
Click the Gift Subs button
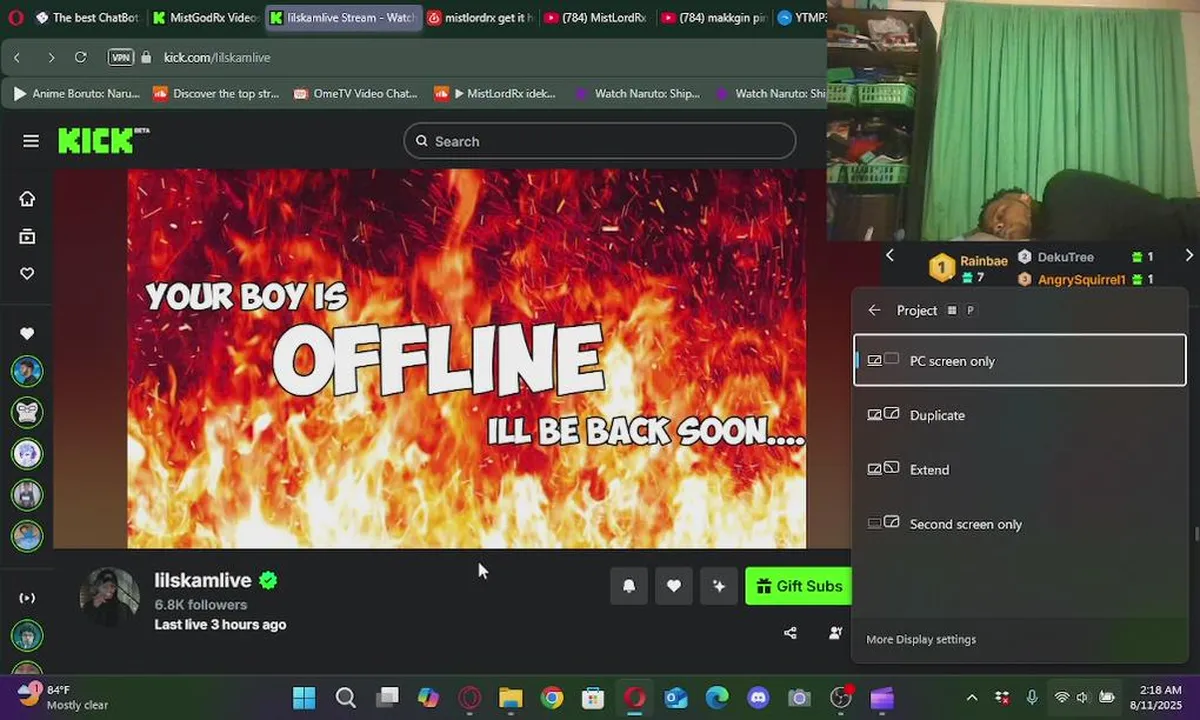coord(799,586)
